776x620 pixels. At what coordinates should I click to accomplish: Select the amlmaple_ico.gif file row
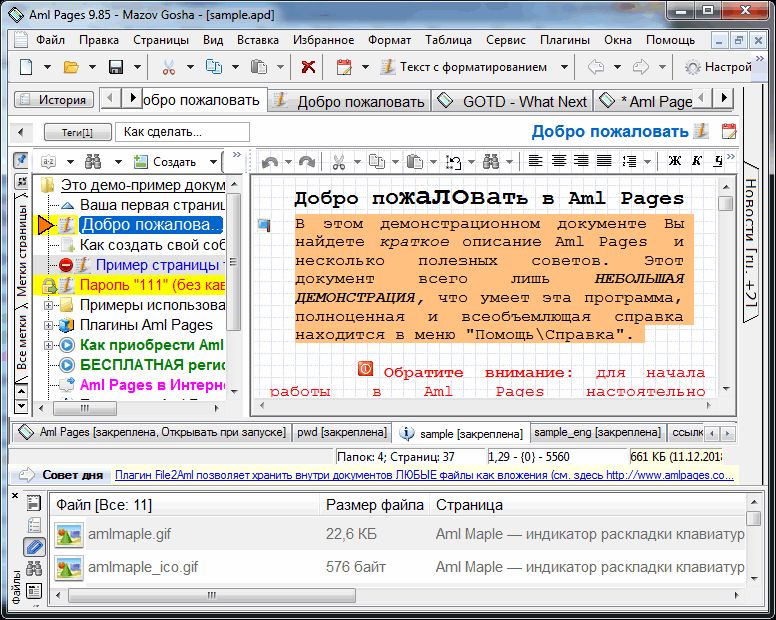point(398,567)
